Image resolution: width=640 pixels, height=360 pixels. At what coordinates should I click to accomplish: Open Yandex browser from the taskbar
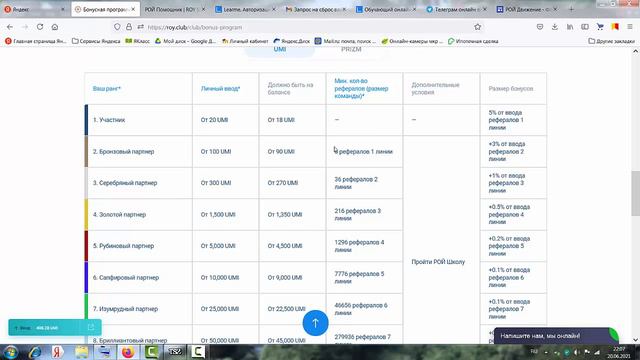58,352
